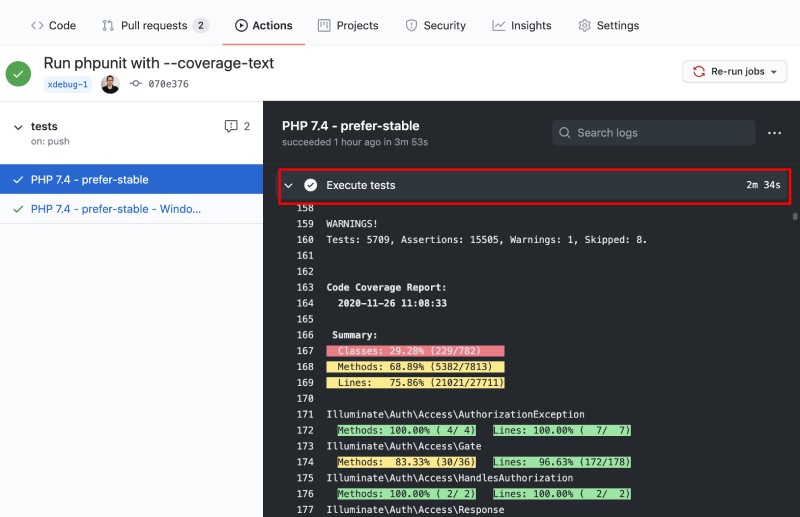Select the PHP 7.4 - prefer-stable job
The height and width of the screenshot is (517, 800).
click(x=132, y=179)
